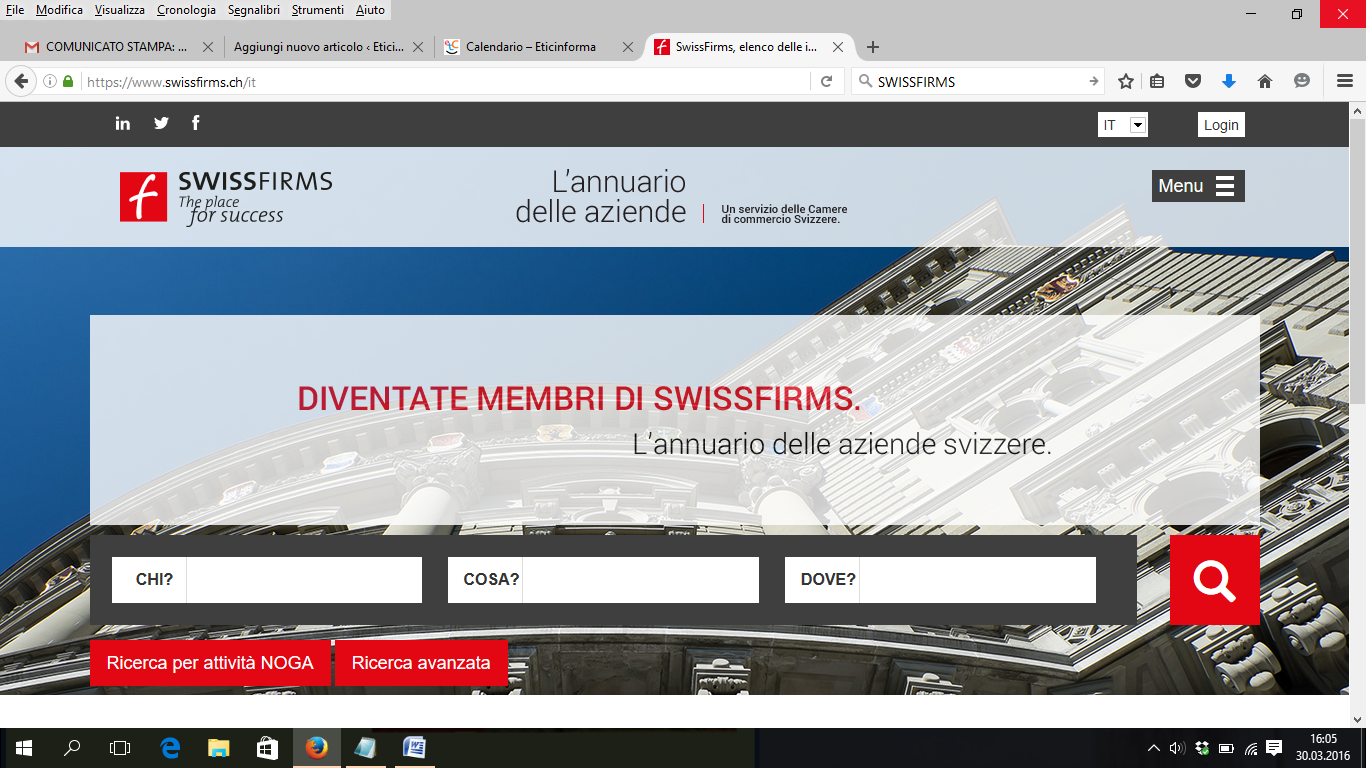Open the IT language dropdown
The image size is (1366, 768).
[x=1123, y=125]
